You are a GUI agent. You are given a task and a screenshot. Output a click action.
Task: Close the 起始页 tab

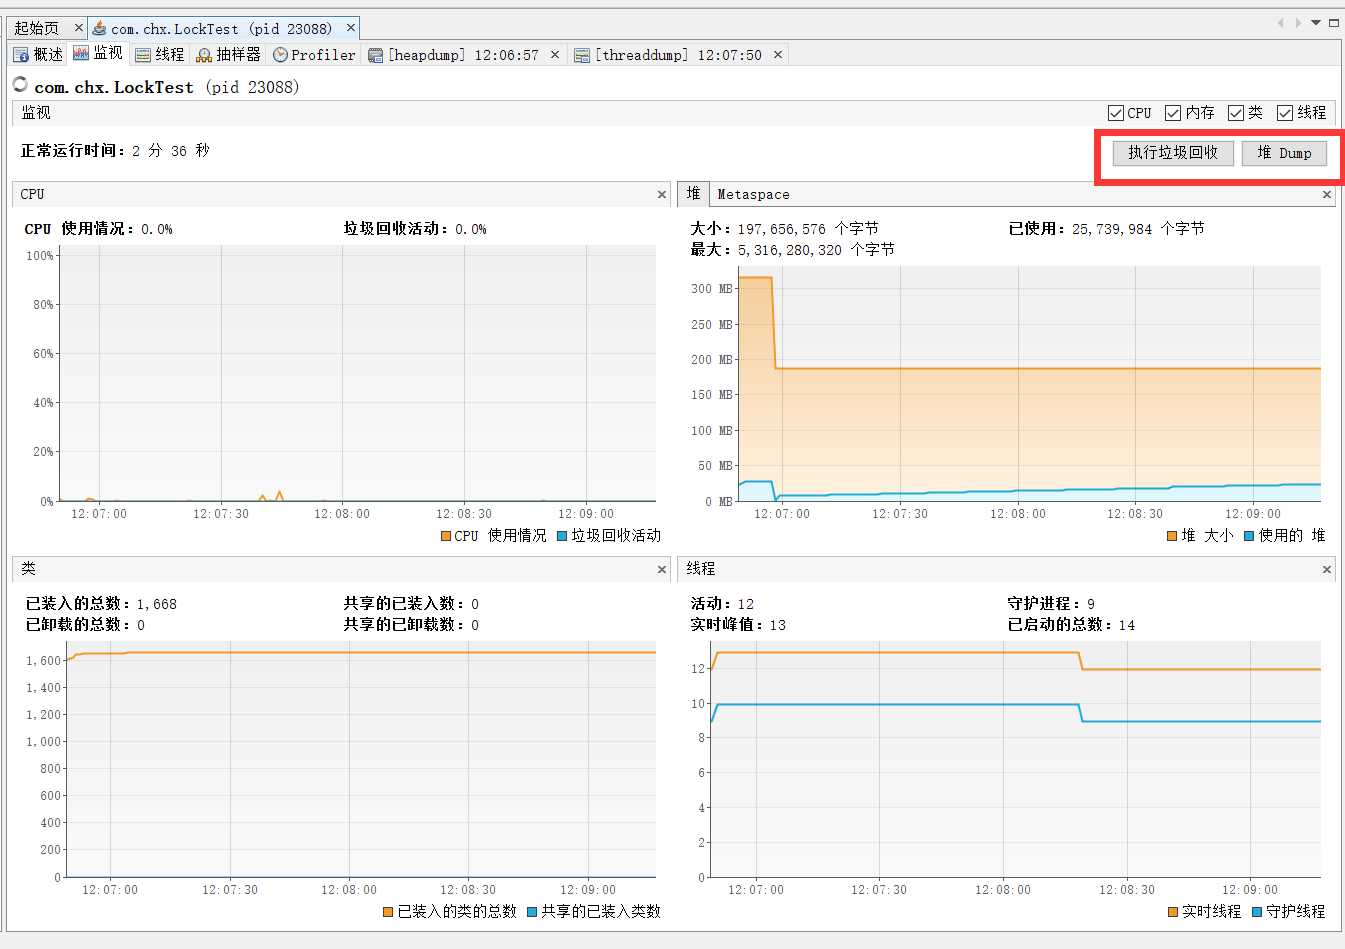pos(79,28)
